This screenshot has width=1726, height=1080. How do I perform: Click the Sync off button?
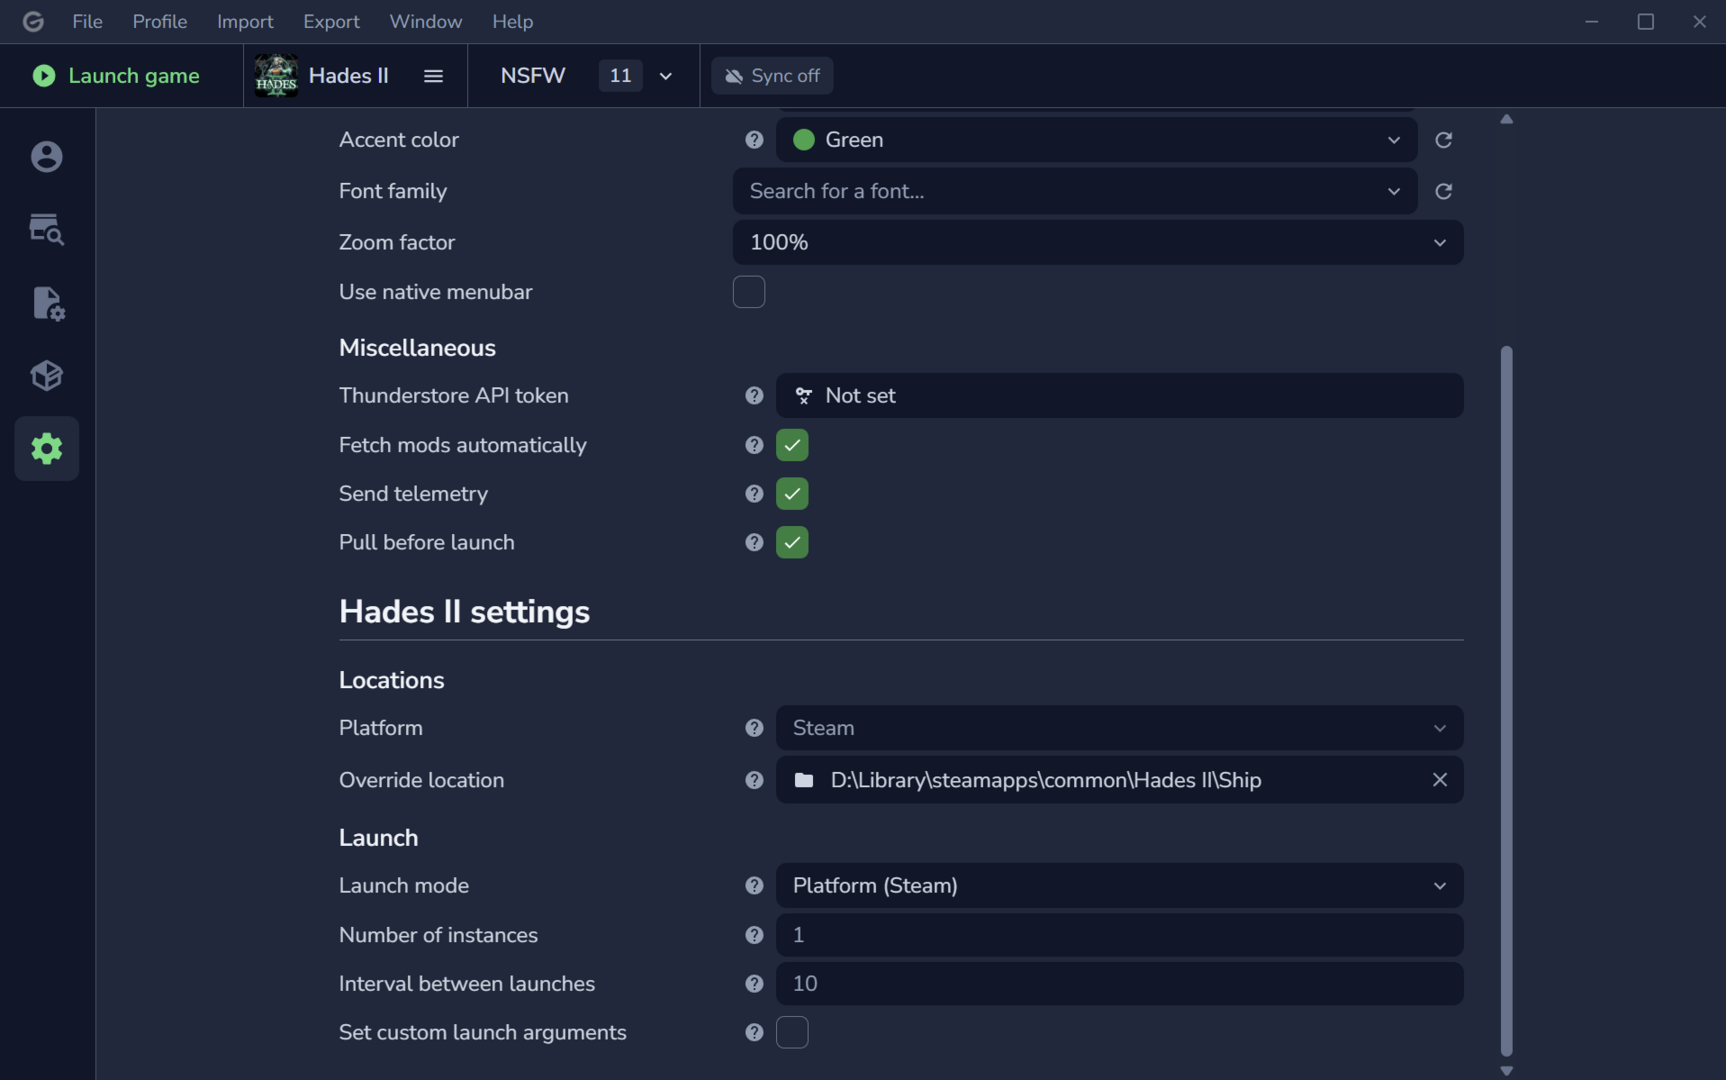pos(772,76)
